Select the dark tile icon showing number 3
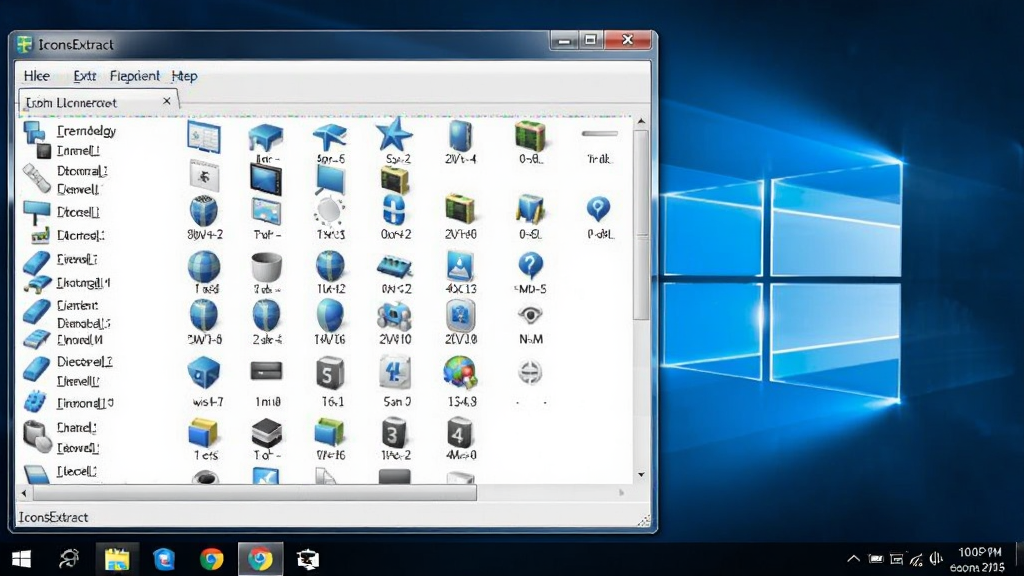Viewport: 1024px width, 576px height. click(x=394, y=433)
